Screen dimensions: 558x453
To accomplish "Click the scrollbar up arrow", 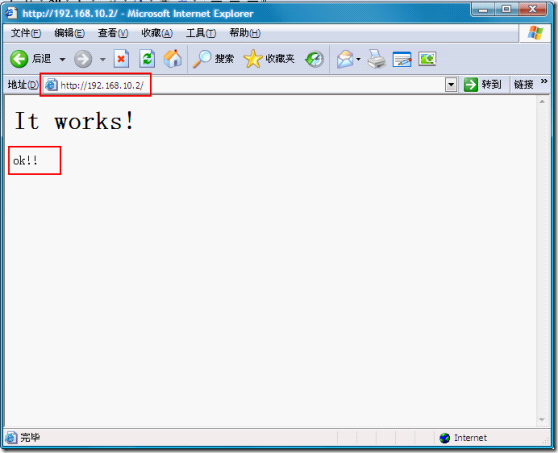I will 542,102.
